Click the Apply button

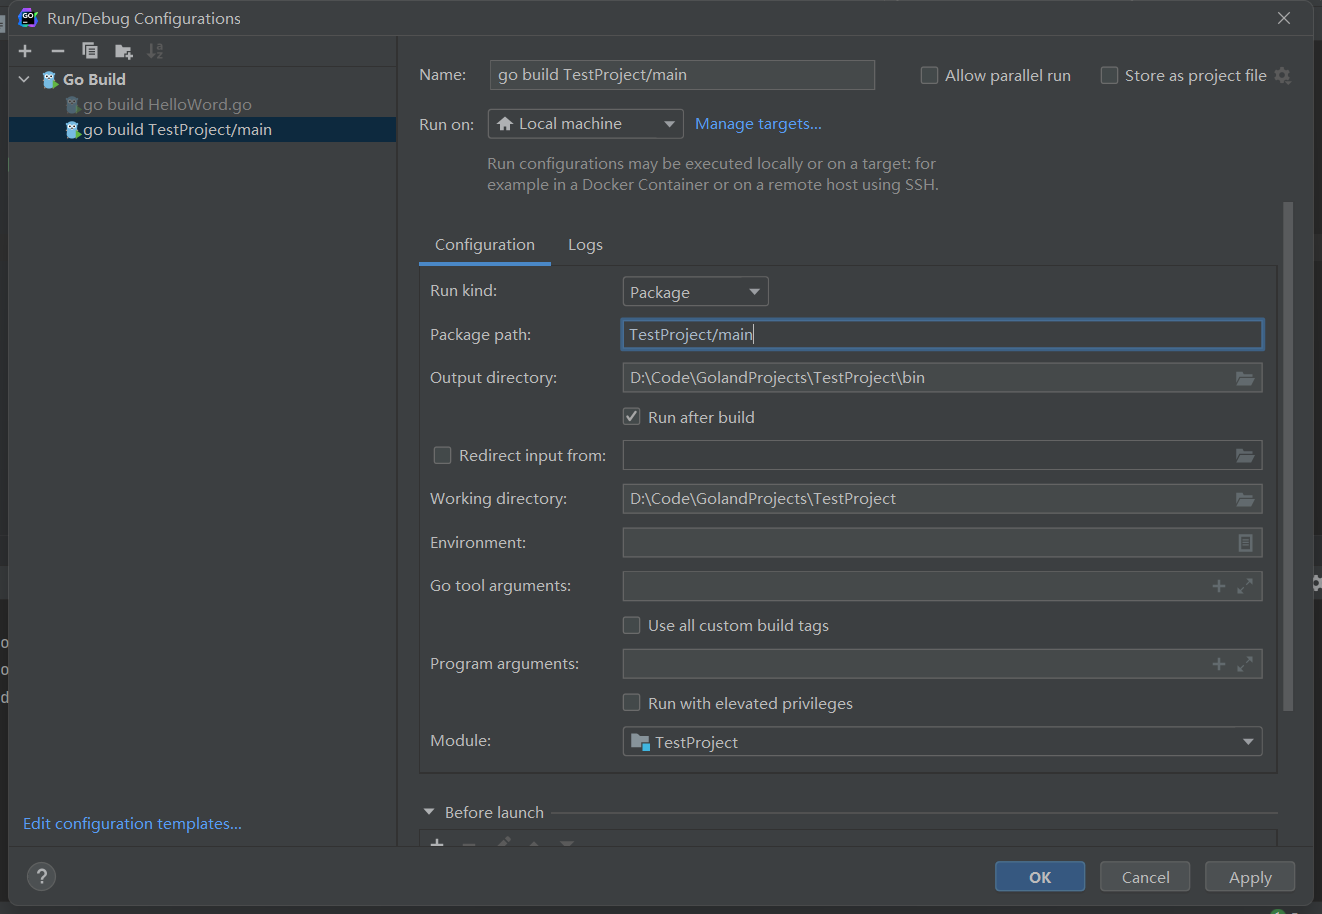(x=1249, y=877)
